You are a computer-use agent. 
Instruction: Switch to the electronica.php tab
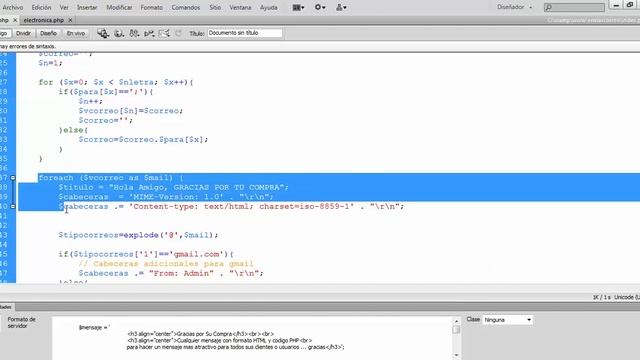(44, 20)
